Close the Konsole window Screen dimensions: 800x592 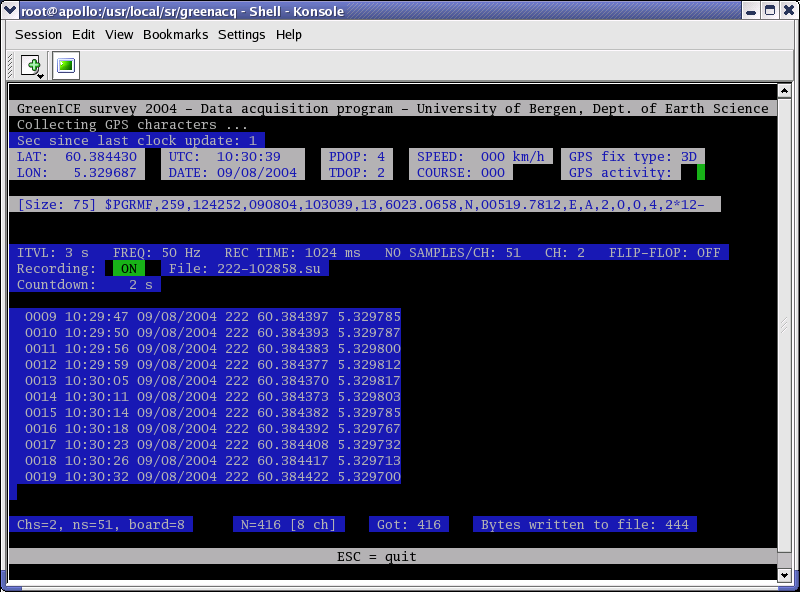(x=788, y=11)
